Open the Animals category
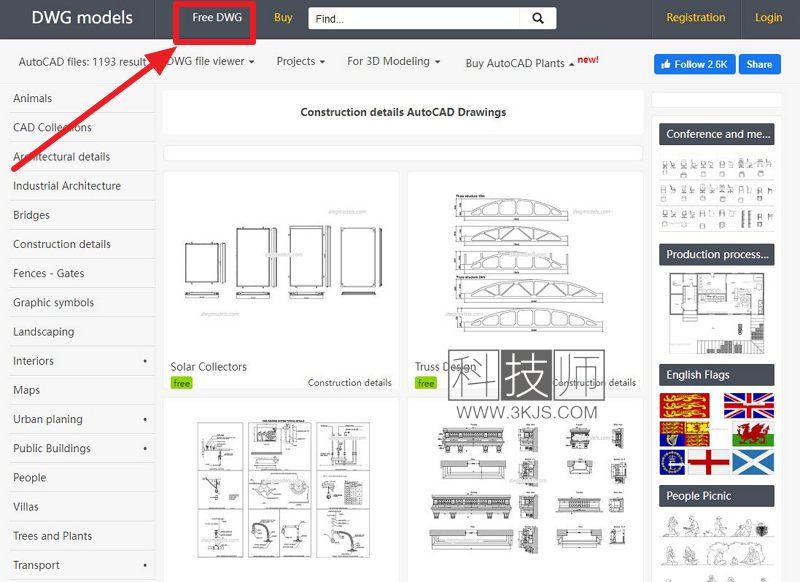The height and width of the screenshot is (582, 800). (33, 98)
